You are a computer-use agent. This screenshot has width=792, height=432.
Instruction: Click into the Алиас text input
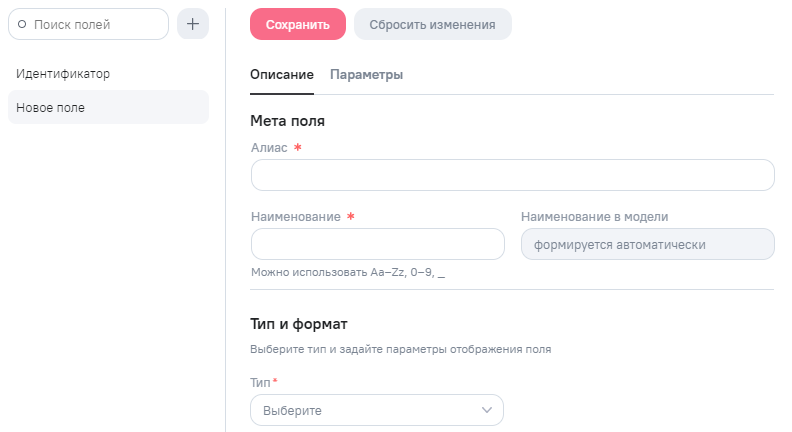tap(512, 175)
